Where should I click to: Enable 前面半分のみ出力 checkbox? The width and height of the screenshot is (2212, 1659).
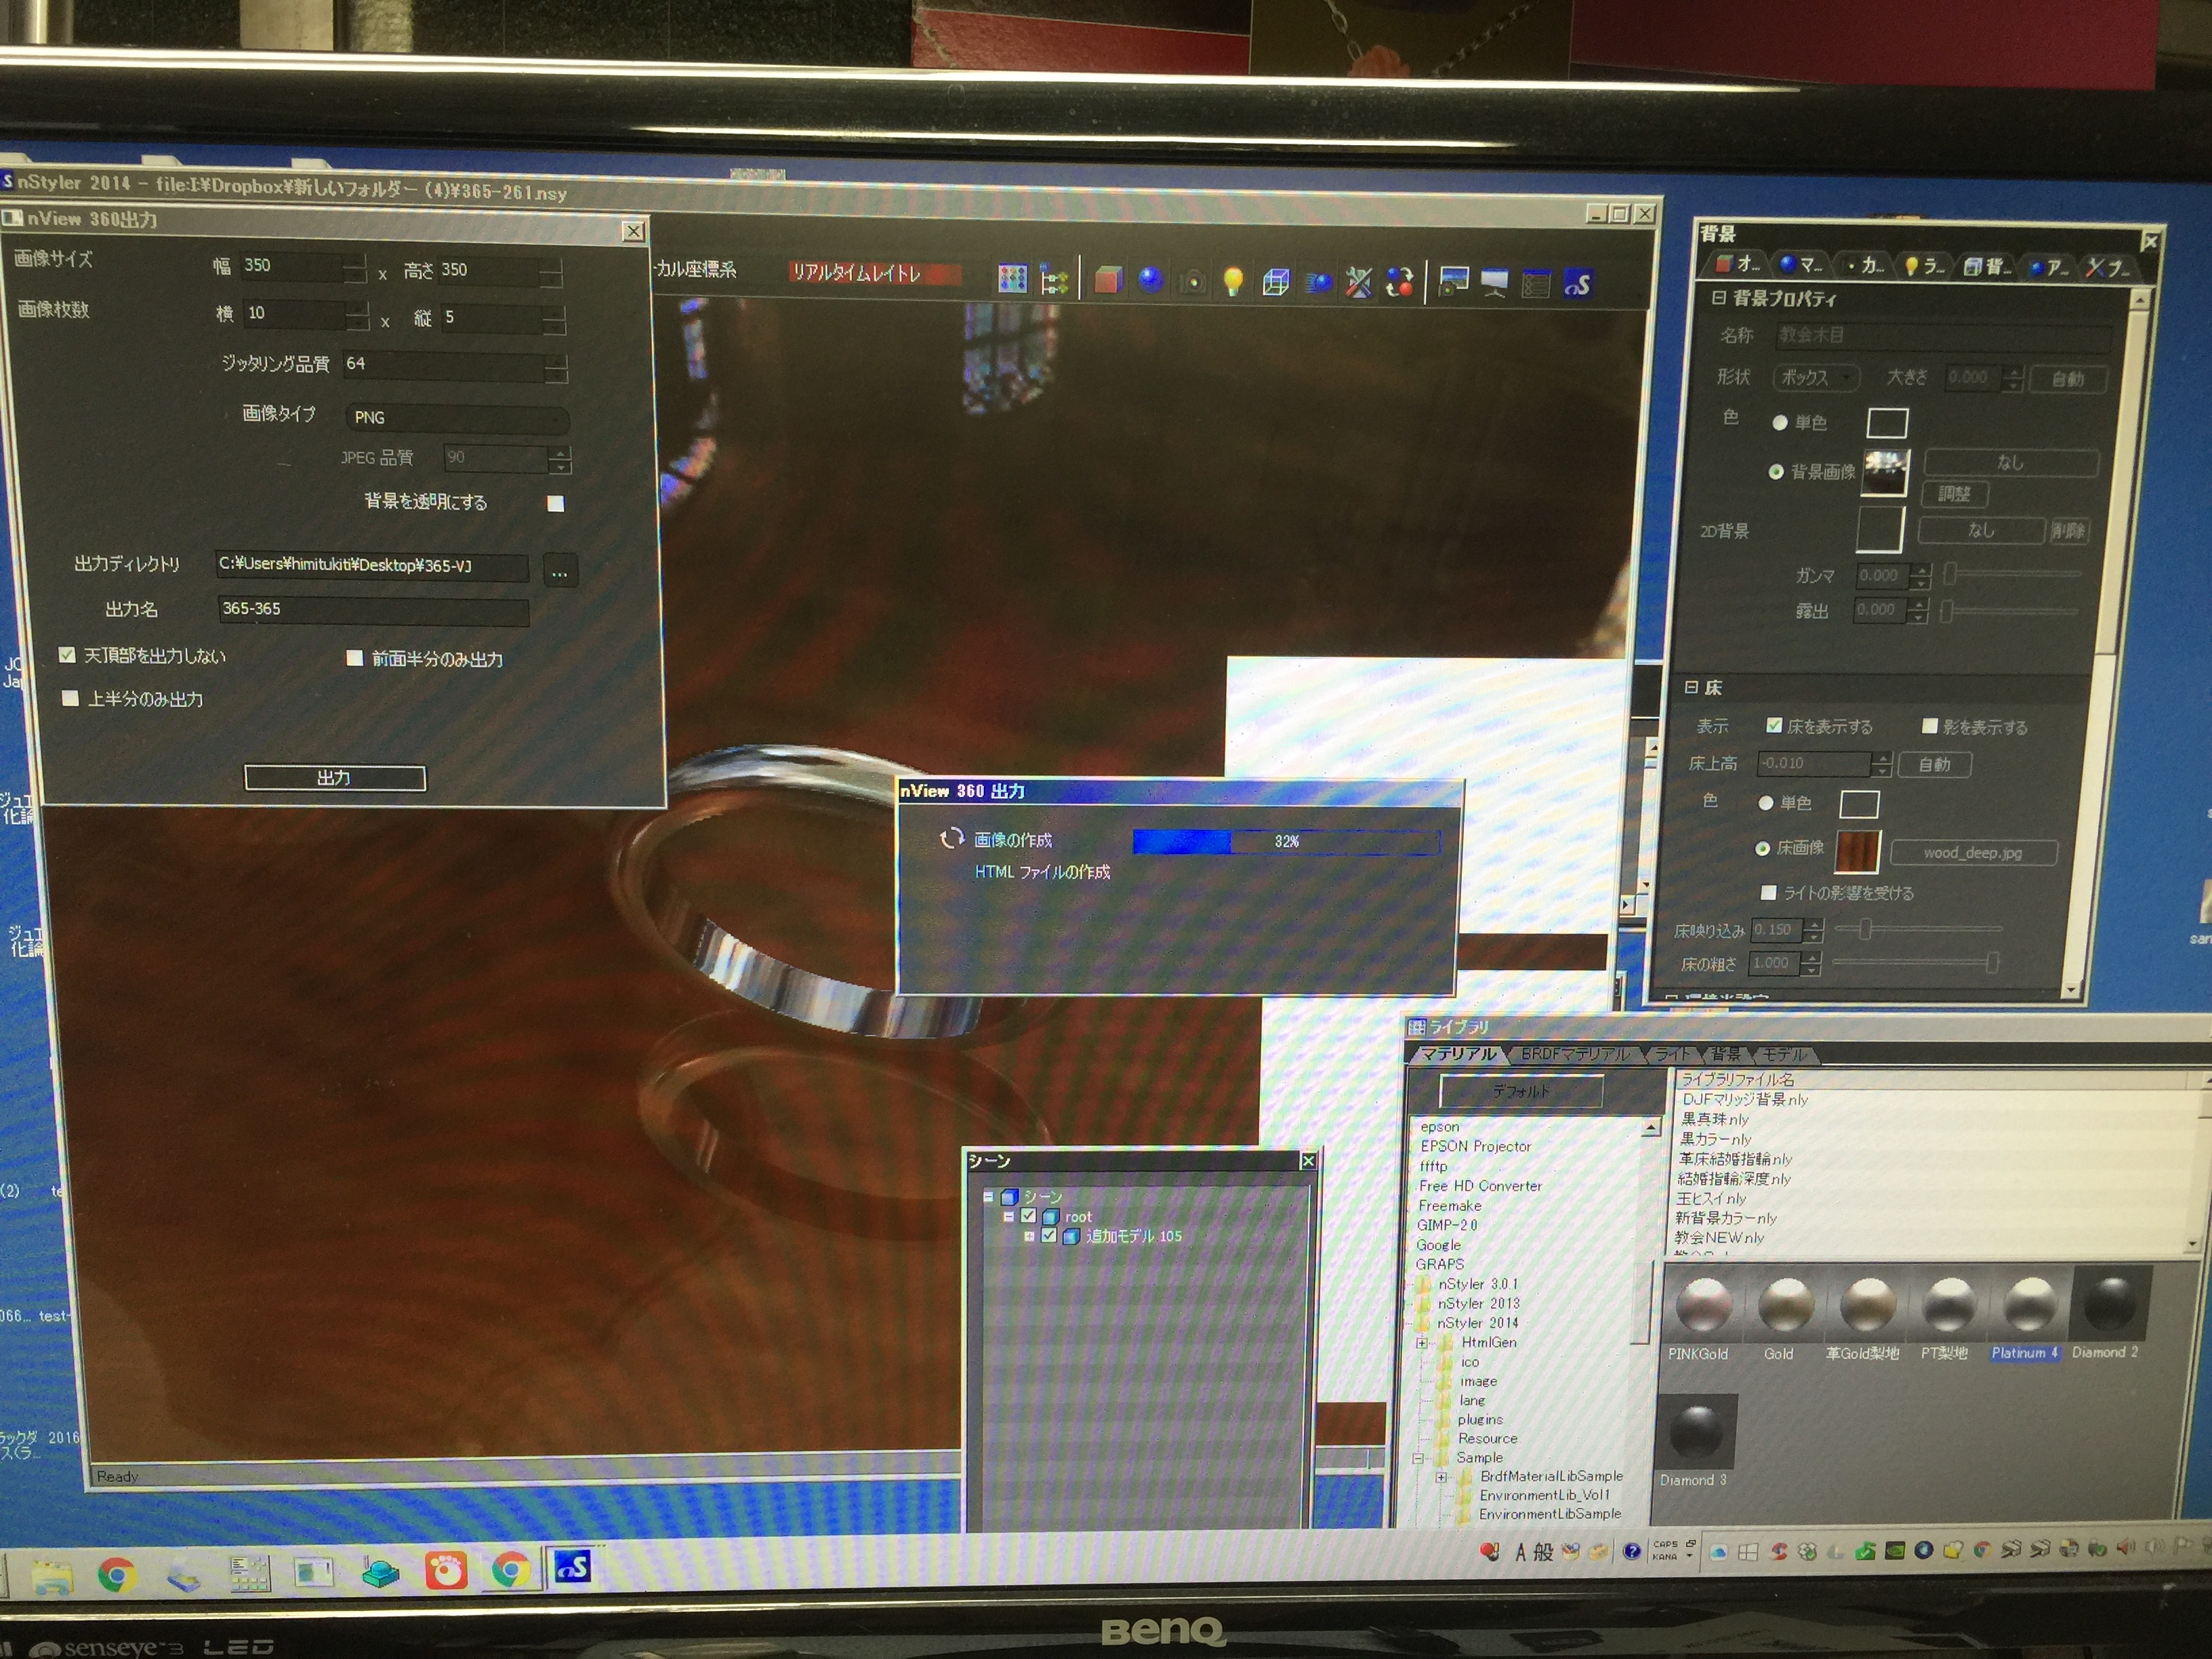354,658
